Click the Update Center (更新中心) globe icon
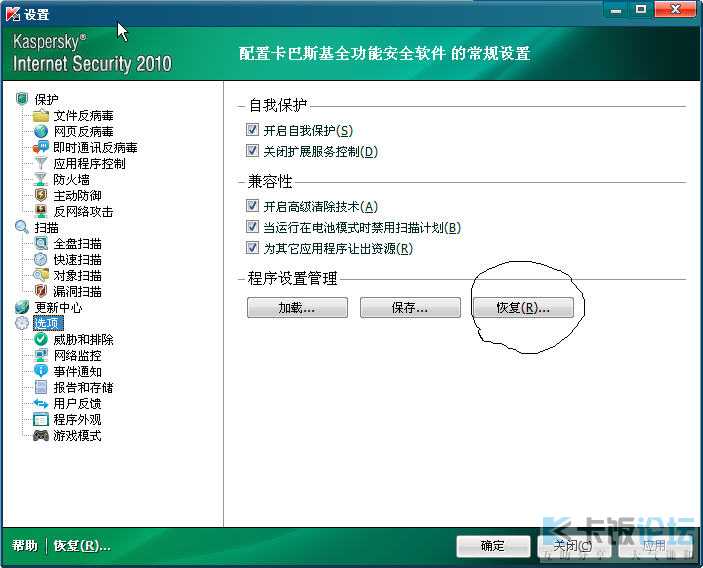 [x=22, y=308]
